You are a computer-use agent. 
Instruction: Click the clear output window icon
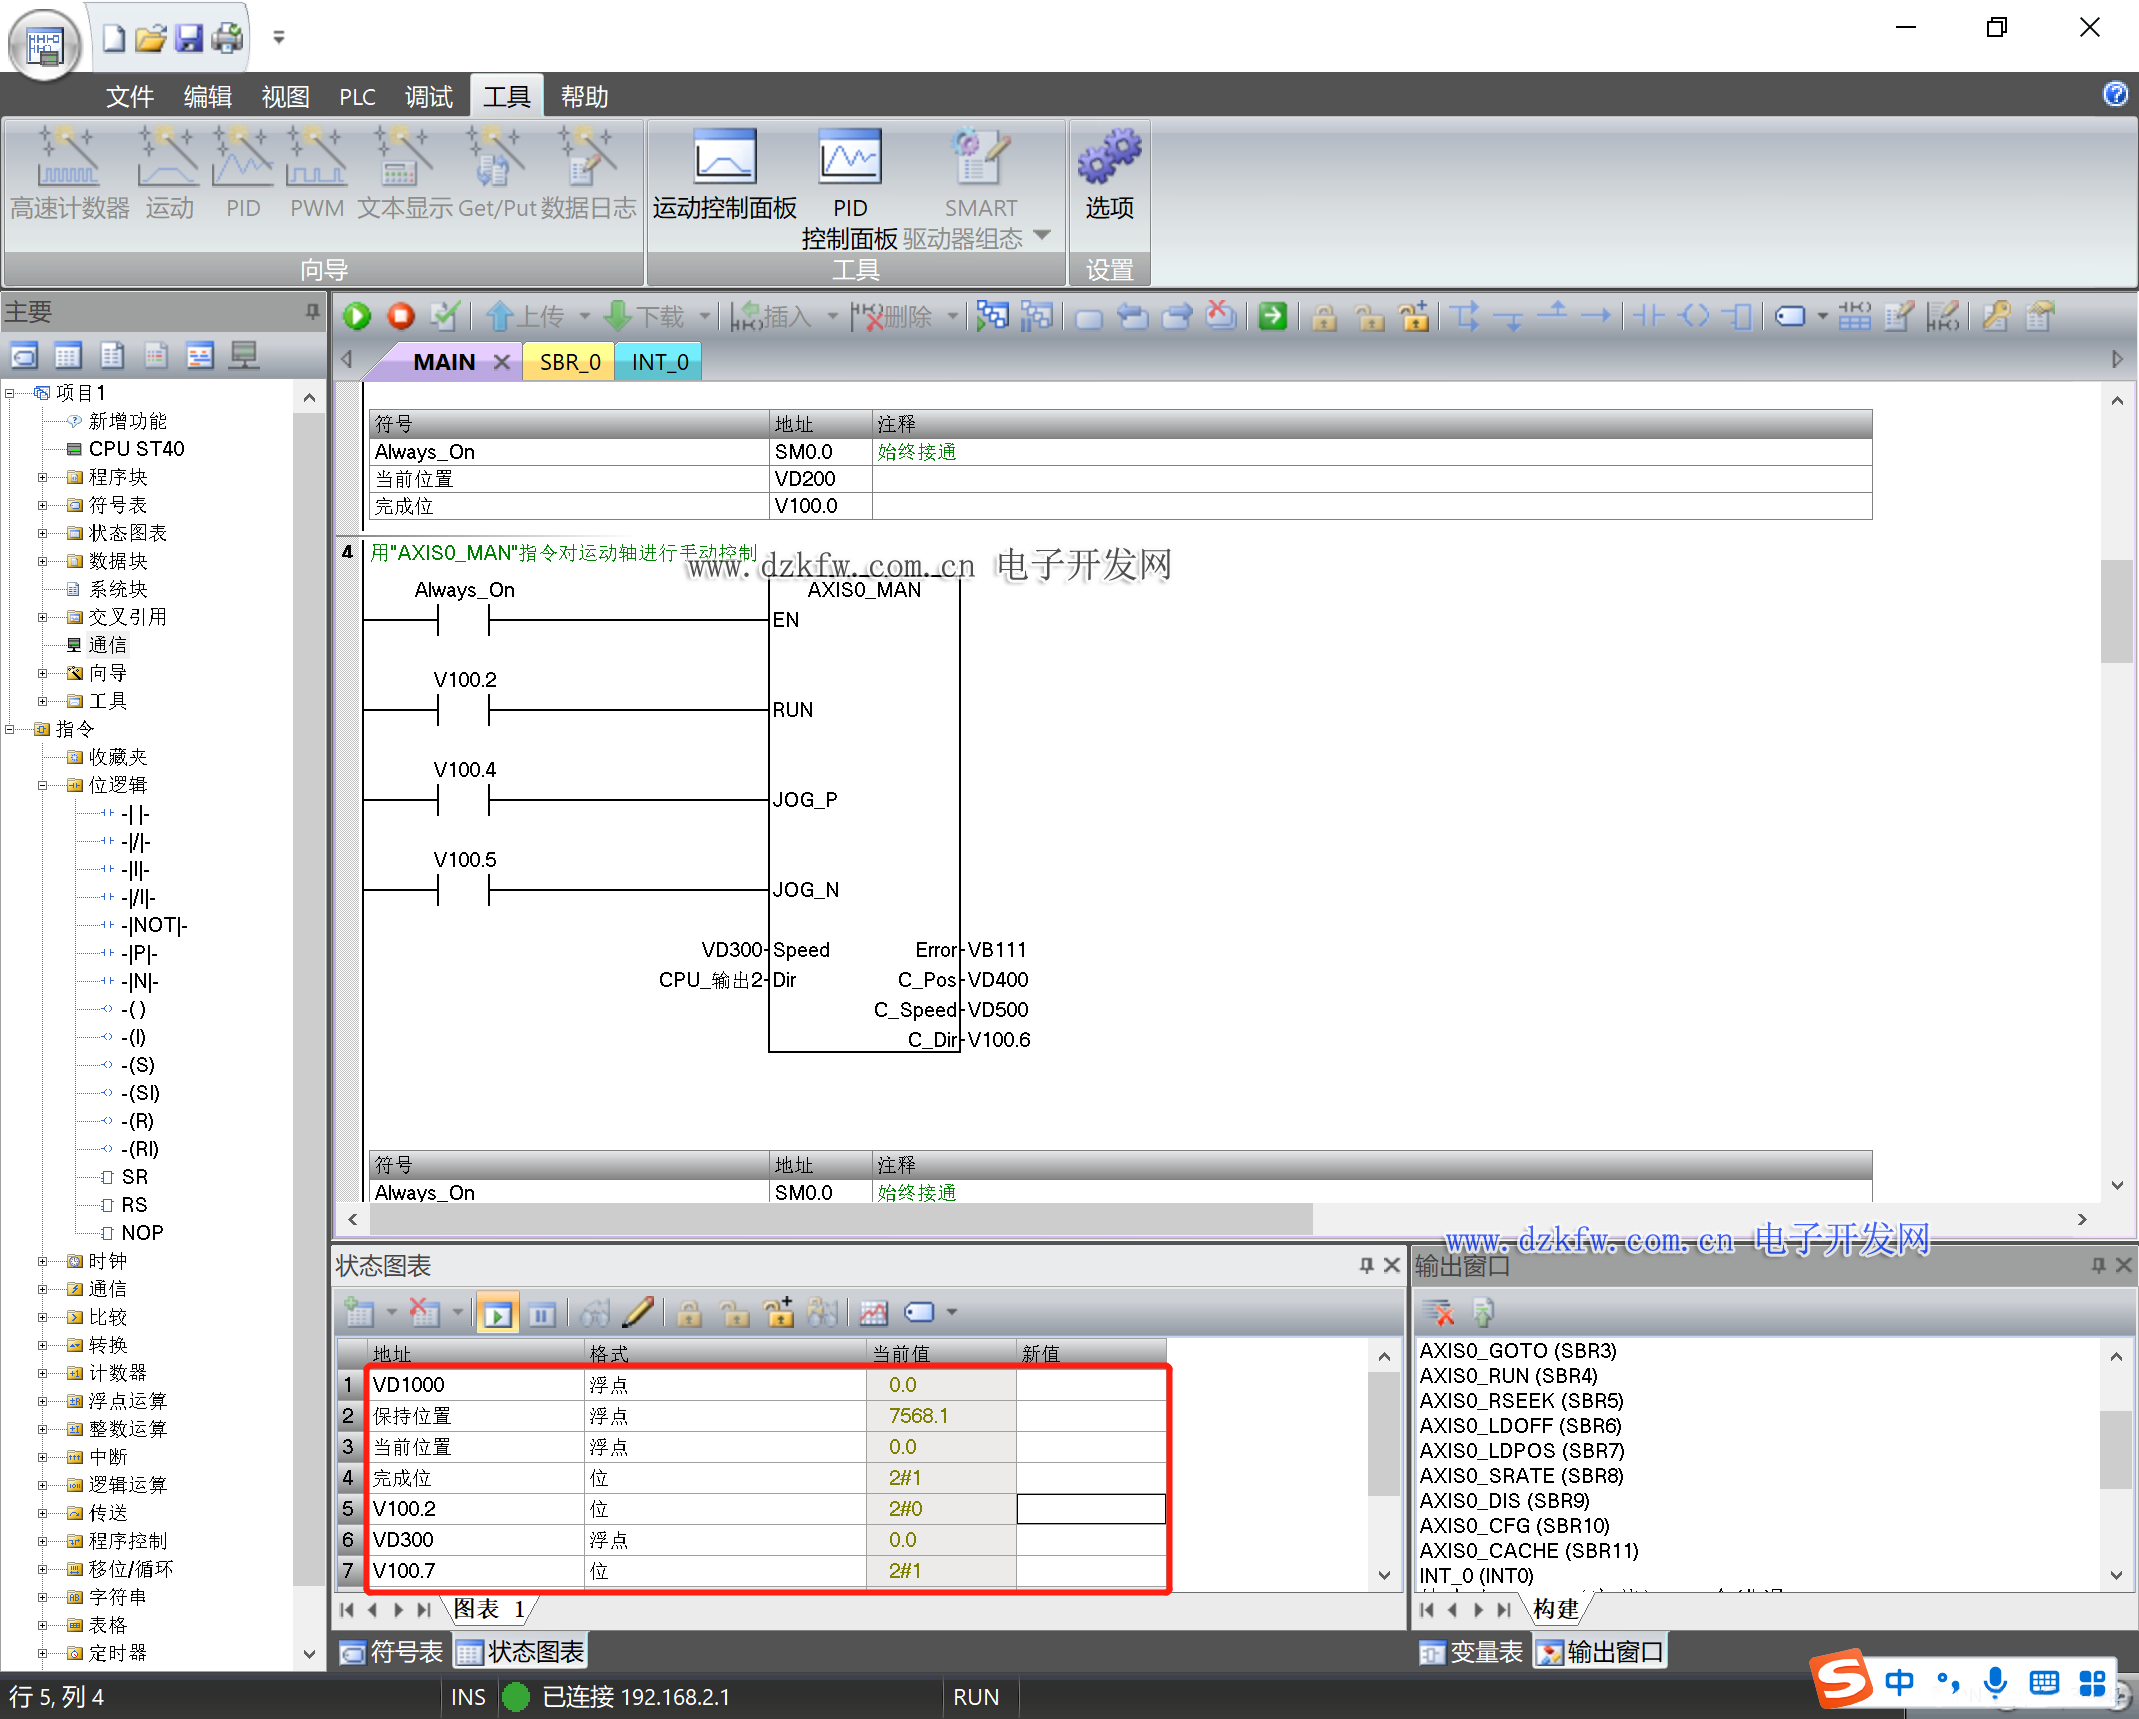(x=1439, y=1312)
